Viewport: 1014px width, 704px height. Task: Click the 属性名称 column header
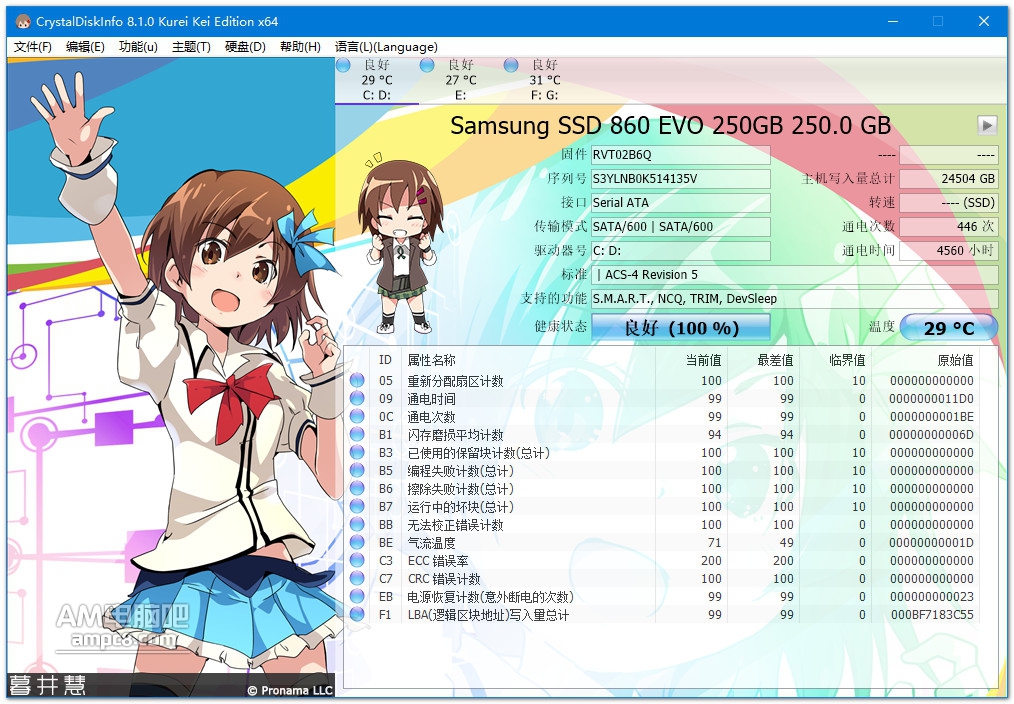tap(528, 360)
